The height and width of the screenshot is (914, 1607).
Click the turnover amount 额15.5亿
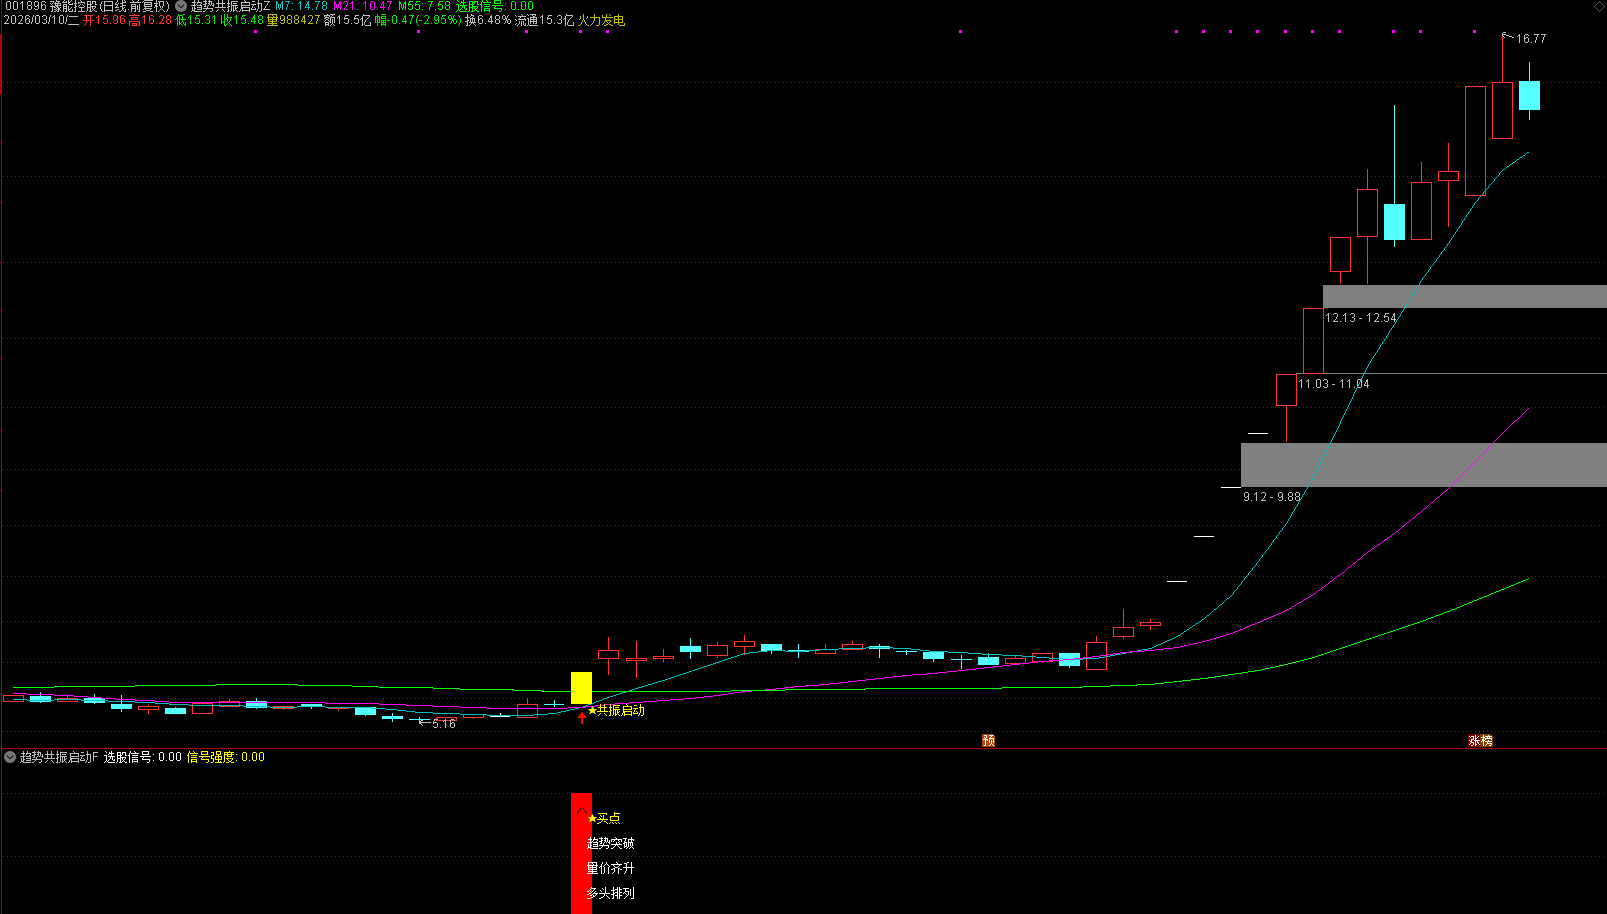[347, 20]
